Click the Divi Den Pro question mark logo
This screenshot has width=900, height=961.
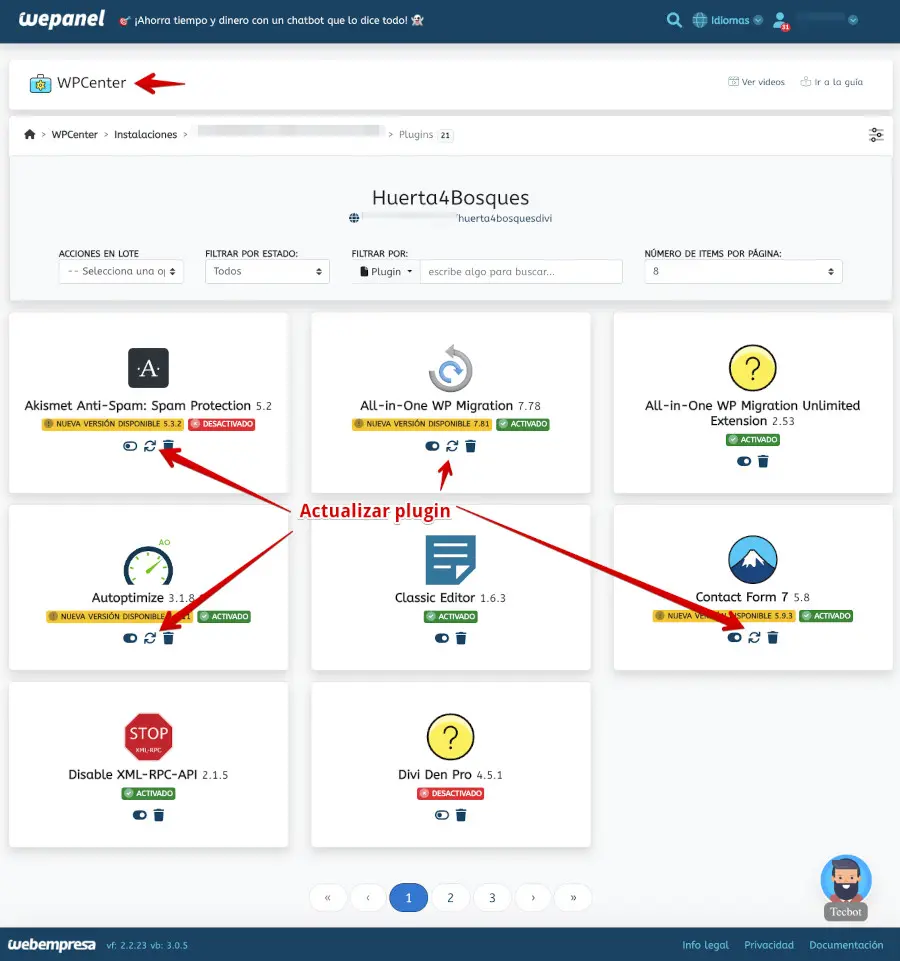(451, 737)
